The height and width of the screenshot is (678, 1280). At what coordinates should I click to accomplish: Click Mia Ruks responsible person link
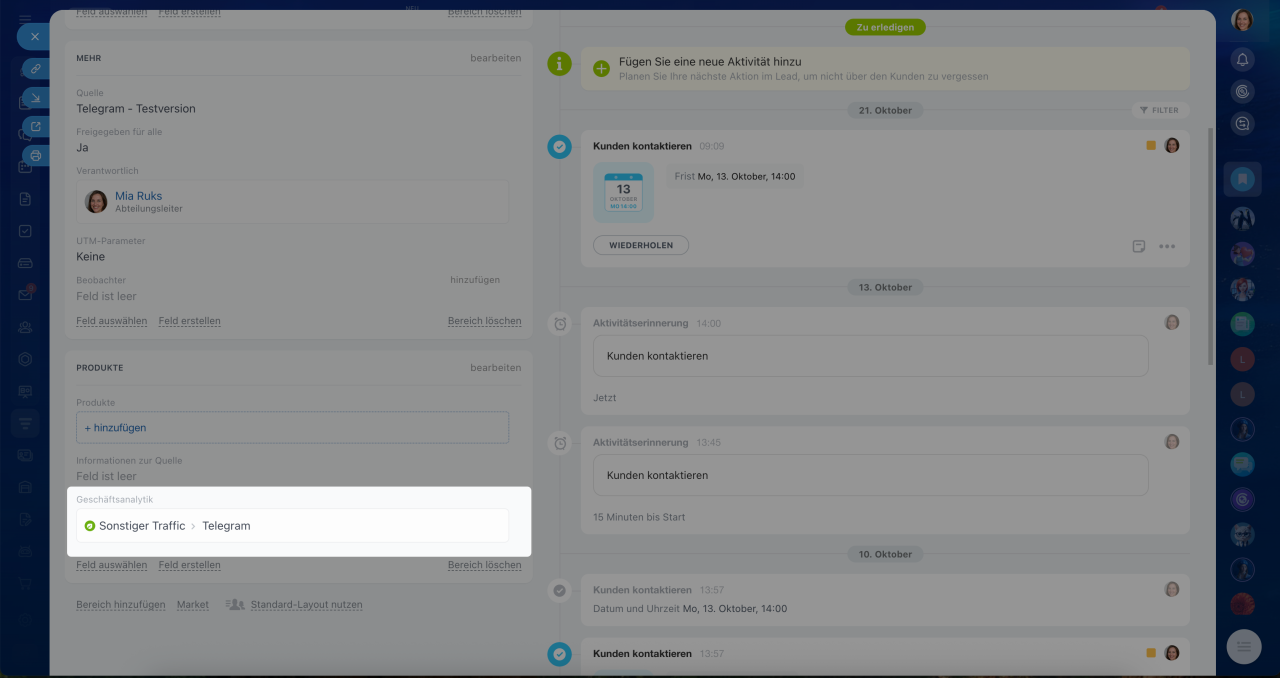(138, 196)
